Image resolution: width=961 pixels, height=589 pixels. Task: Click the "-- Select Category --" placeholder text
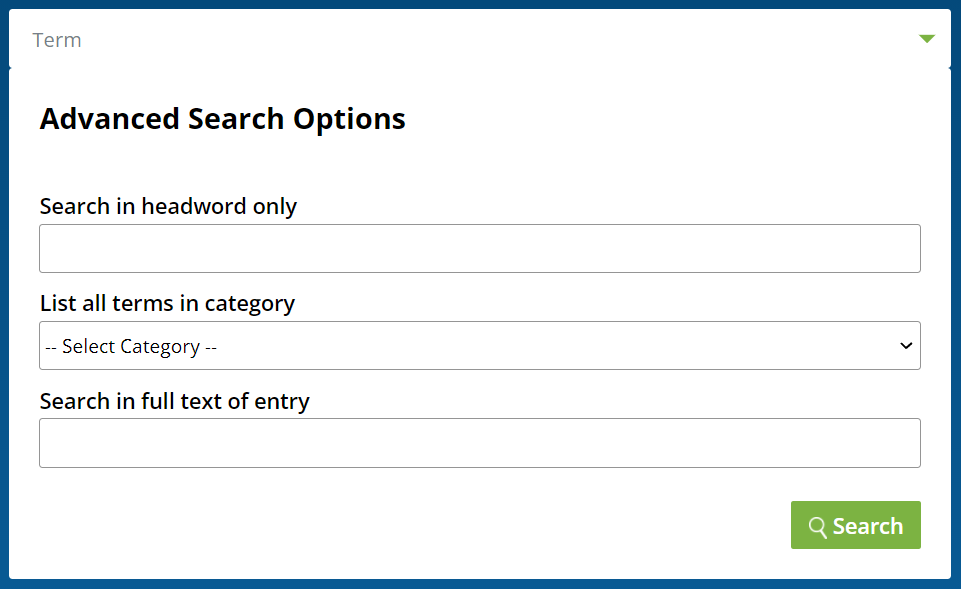(131, 347)
